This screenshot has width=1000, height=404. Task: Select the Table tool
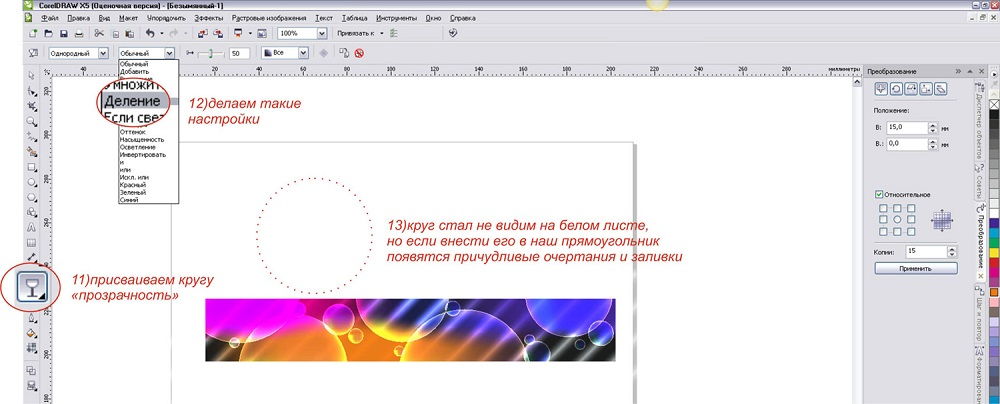(31, 243)
